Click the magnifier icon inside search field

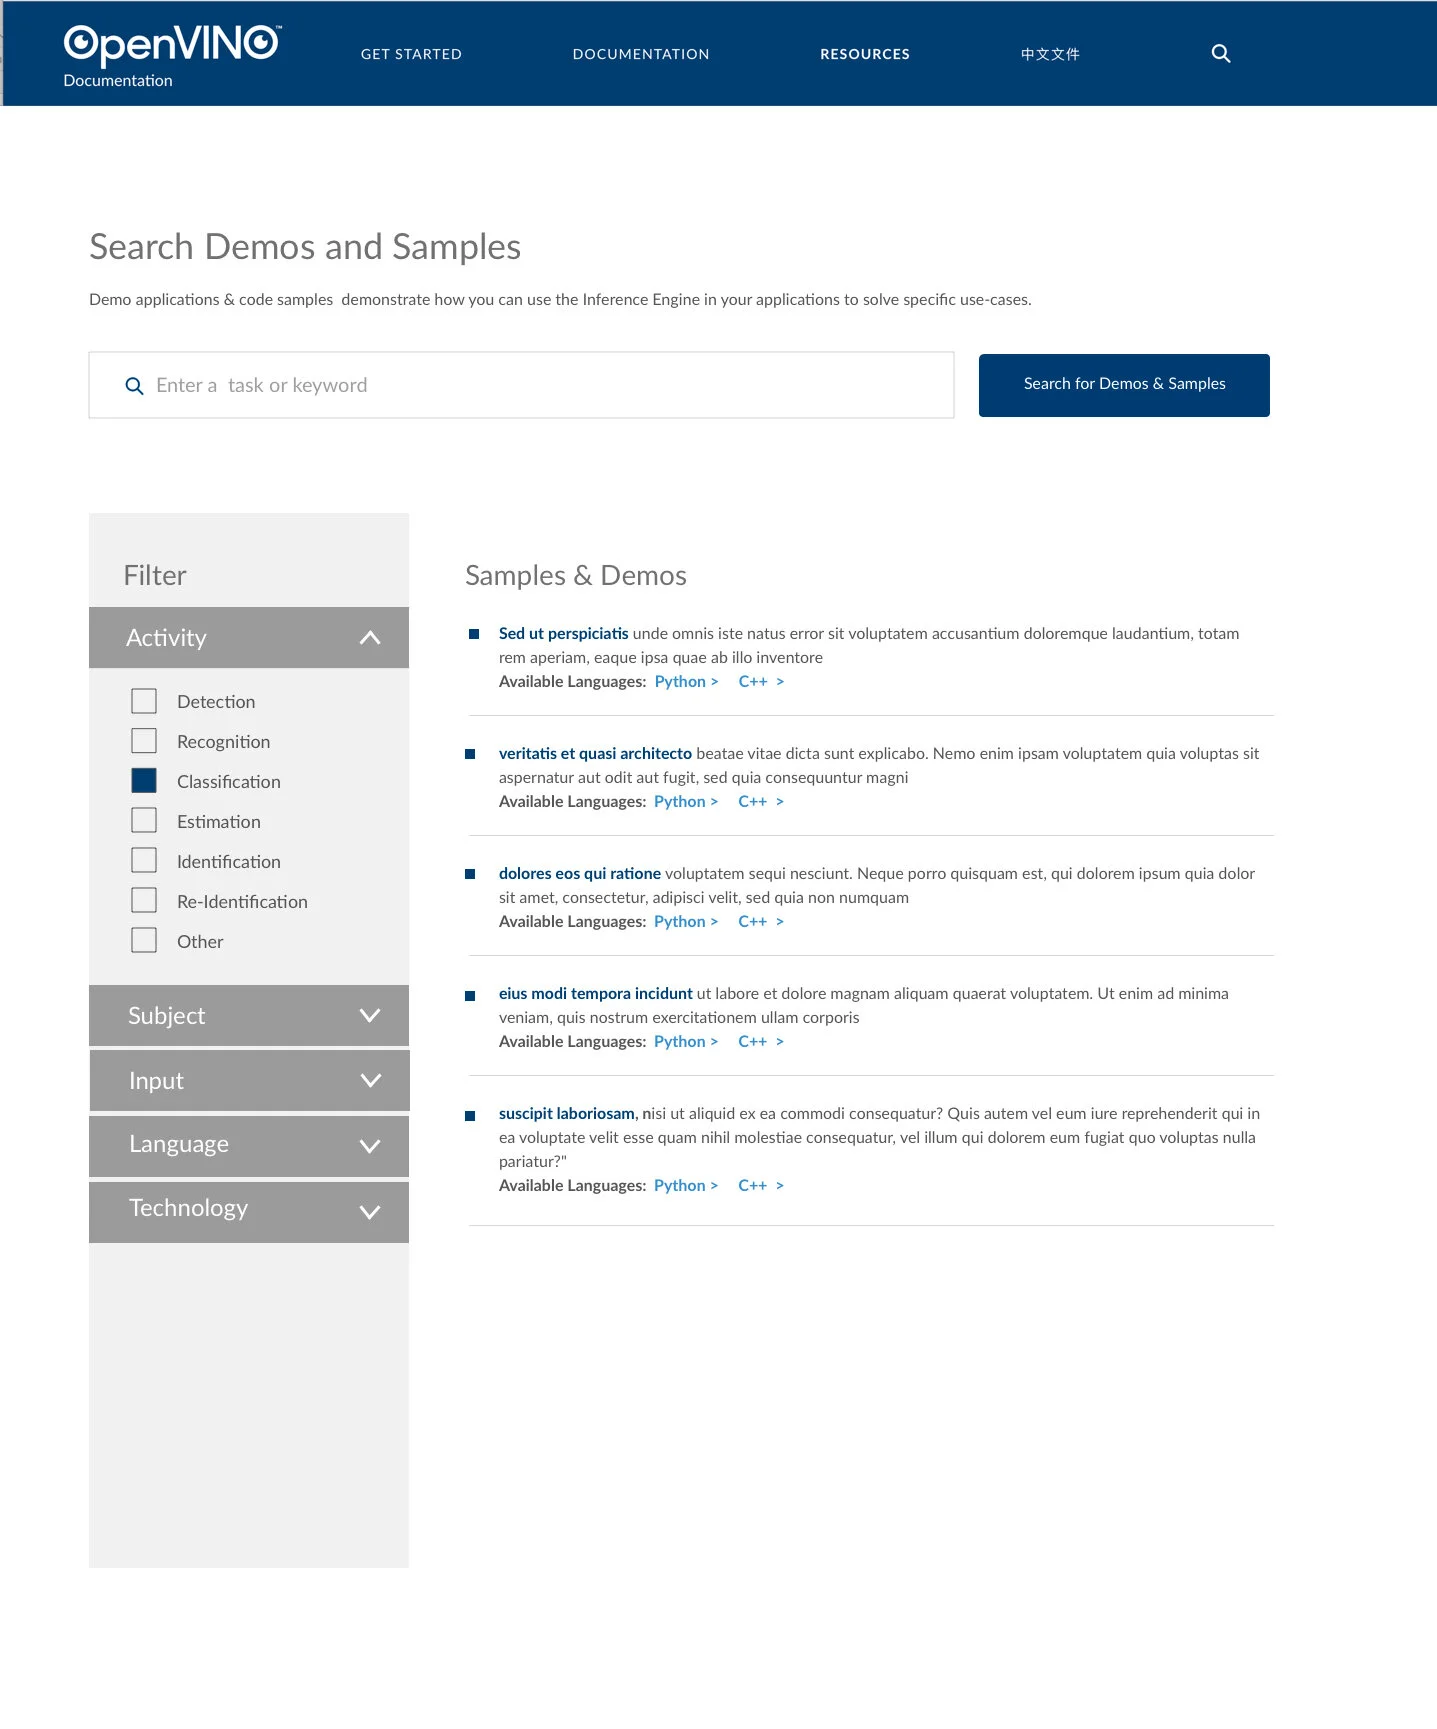point(134,386)
